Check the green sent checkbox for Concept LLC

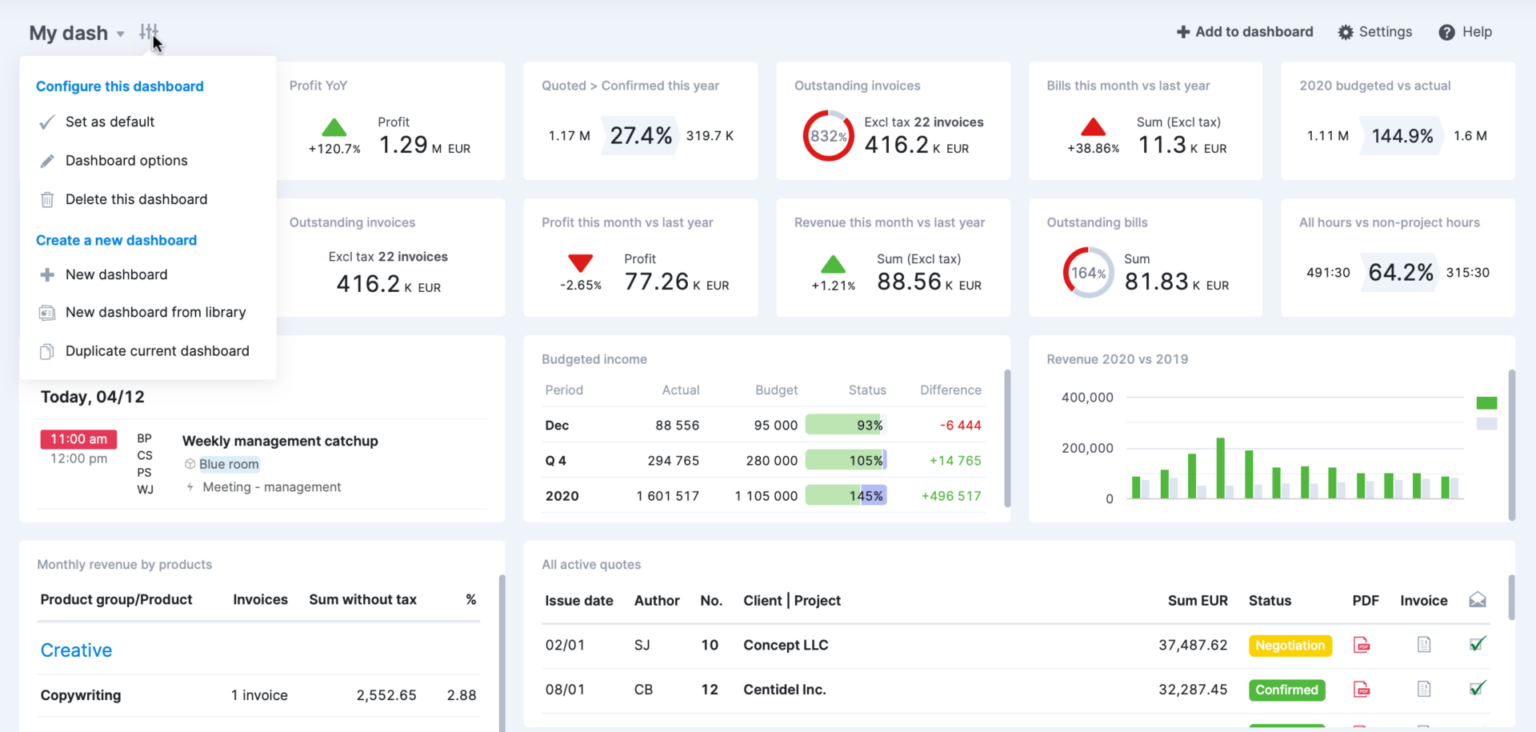(1477, 645)
